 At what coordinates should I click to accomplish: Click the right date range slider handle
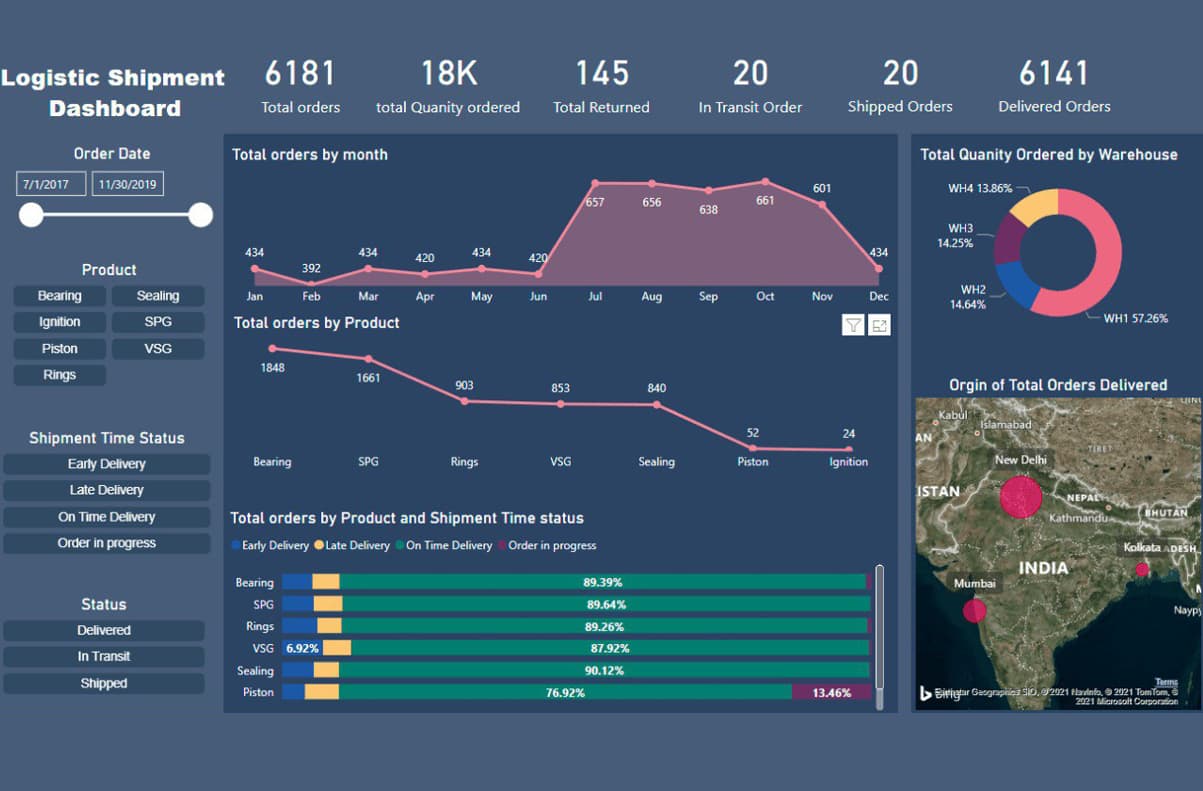coord(201,215)
